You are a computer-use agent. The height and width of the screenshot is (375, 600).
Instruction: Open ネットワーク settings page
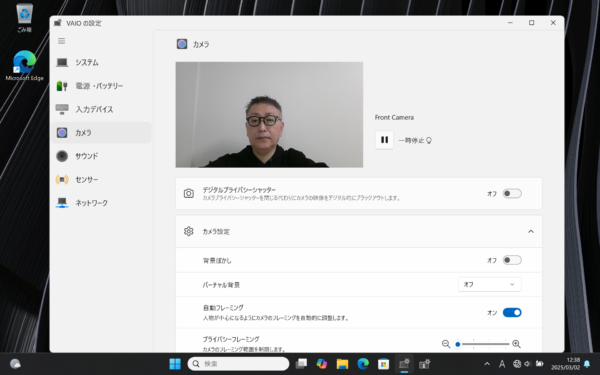coord(102,202)
